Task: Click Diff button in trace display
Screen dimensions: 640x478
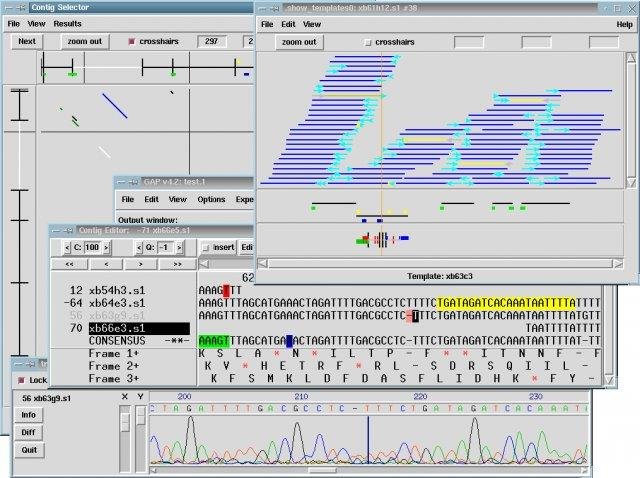Action: [29, 432]
